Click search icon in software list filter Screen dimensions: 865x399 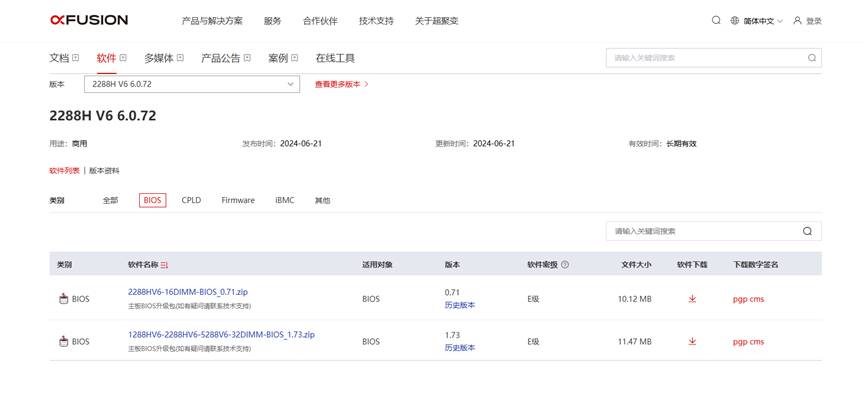(x=807, y=231)
